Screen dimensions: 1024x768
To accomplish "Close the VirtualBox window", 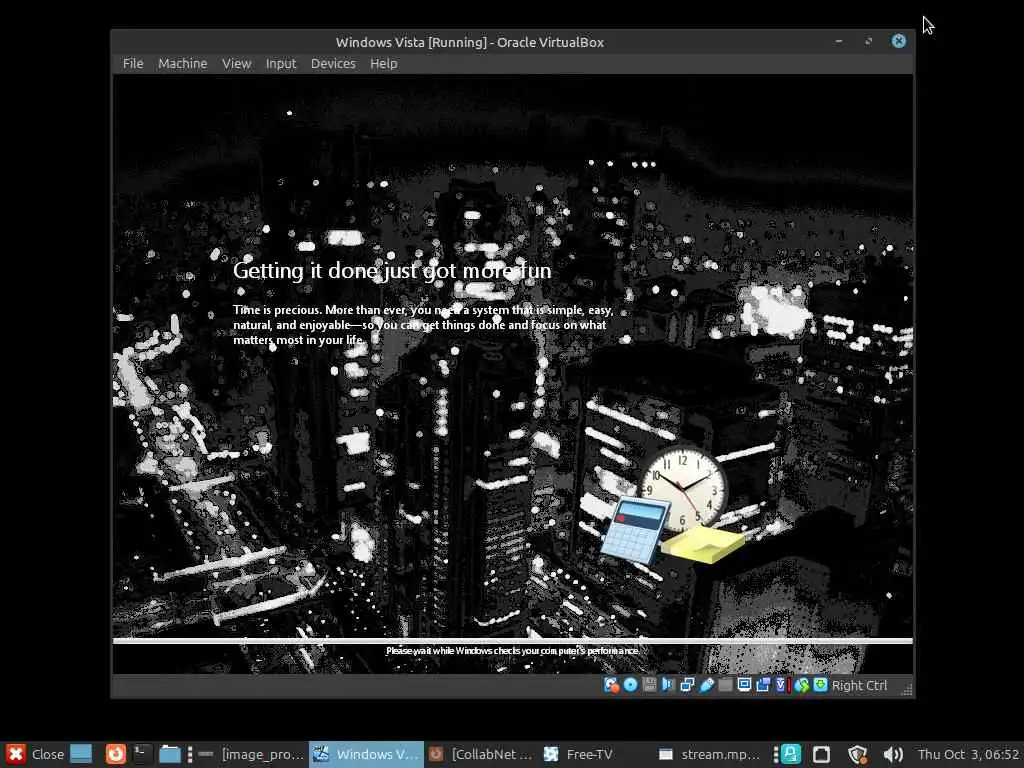I will click(899, 41).
